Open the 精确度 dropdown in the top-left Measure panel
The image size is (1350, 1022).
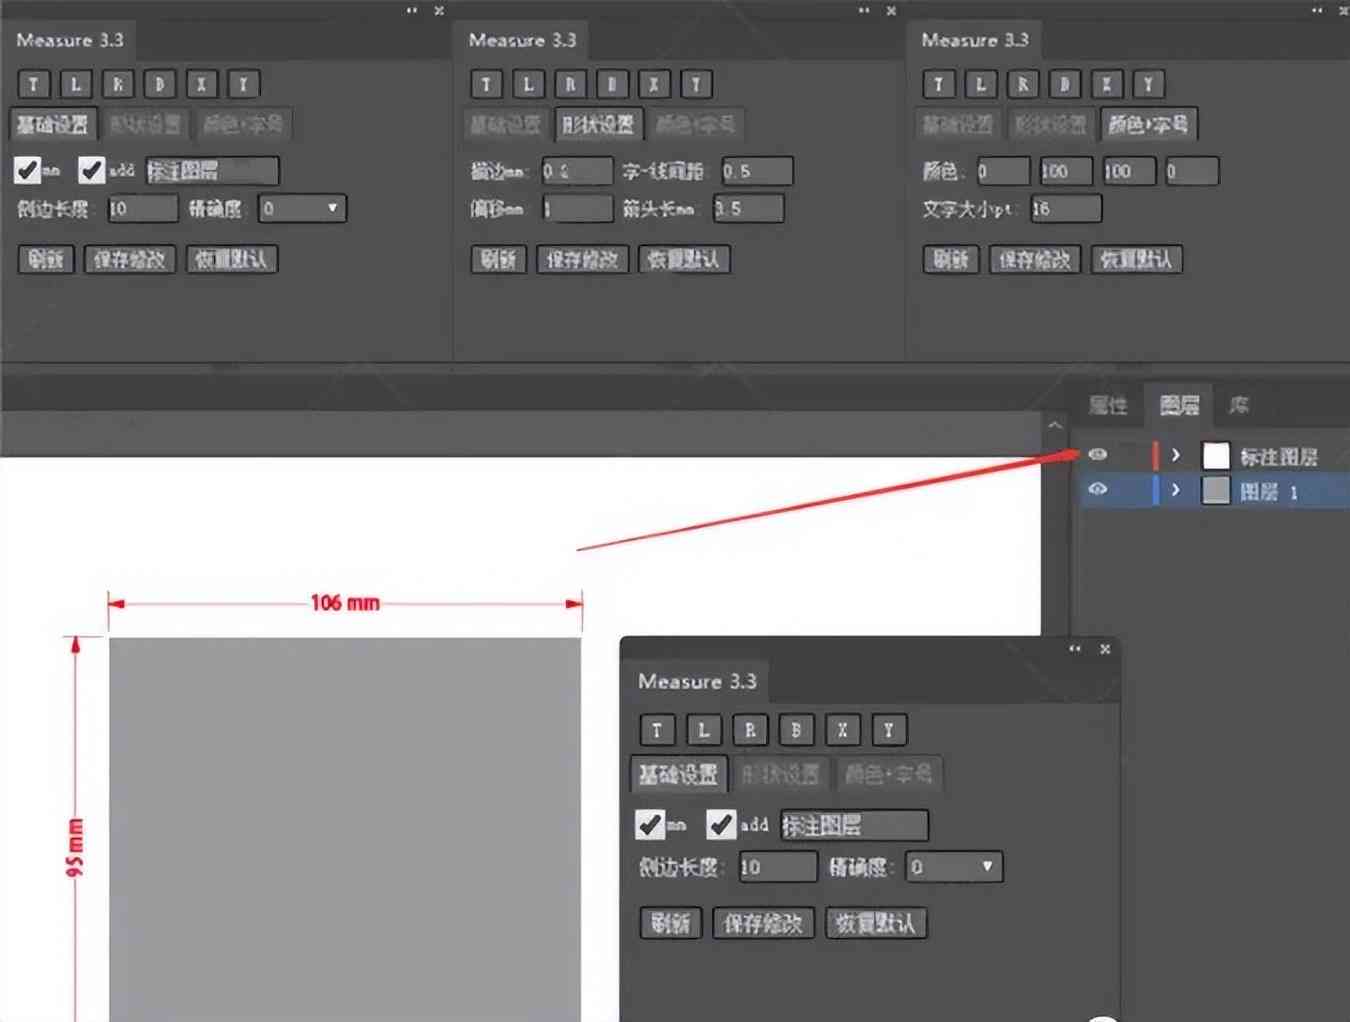pos(302,208)
